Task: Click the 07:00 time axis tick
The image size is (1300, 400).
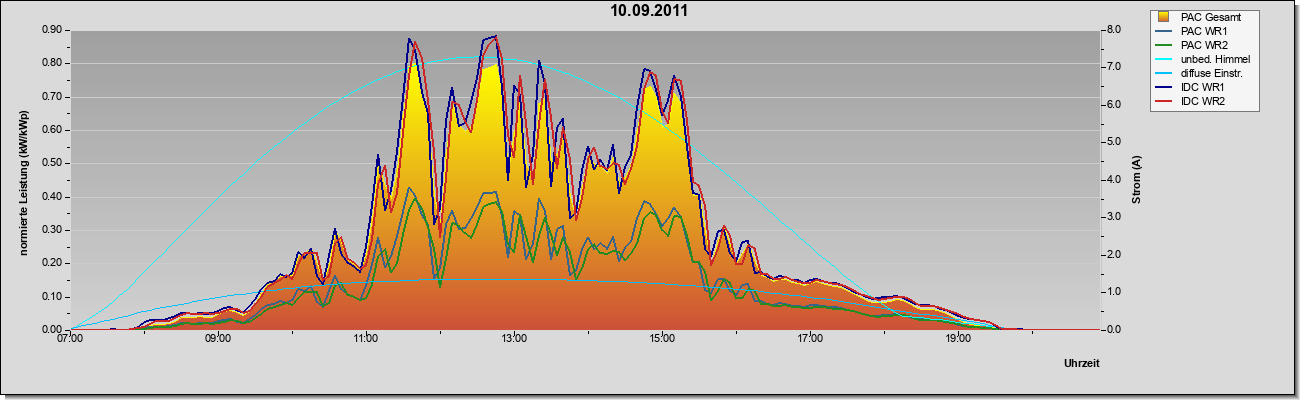Action: (x=70, y=338)
